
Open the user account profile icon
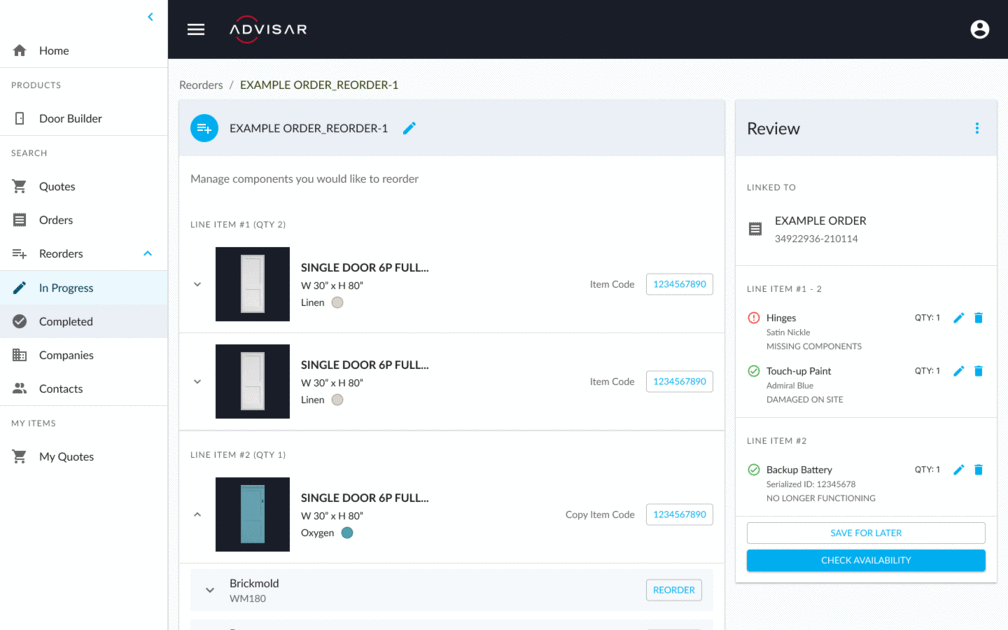click(x=979, y=29)
